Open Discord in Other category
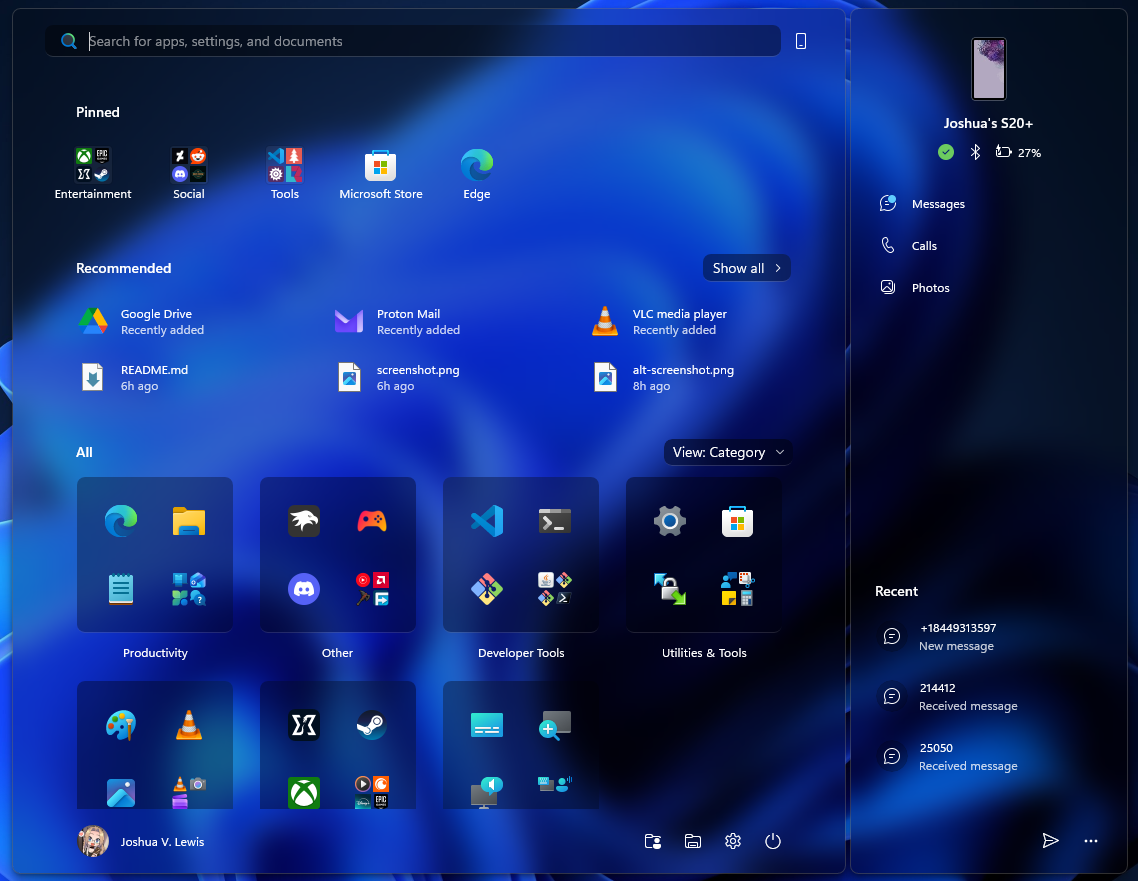This screenshot has width=1138, height=881. (x=303, y=589)
